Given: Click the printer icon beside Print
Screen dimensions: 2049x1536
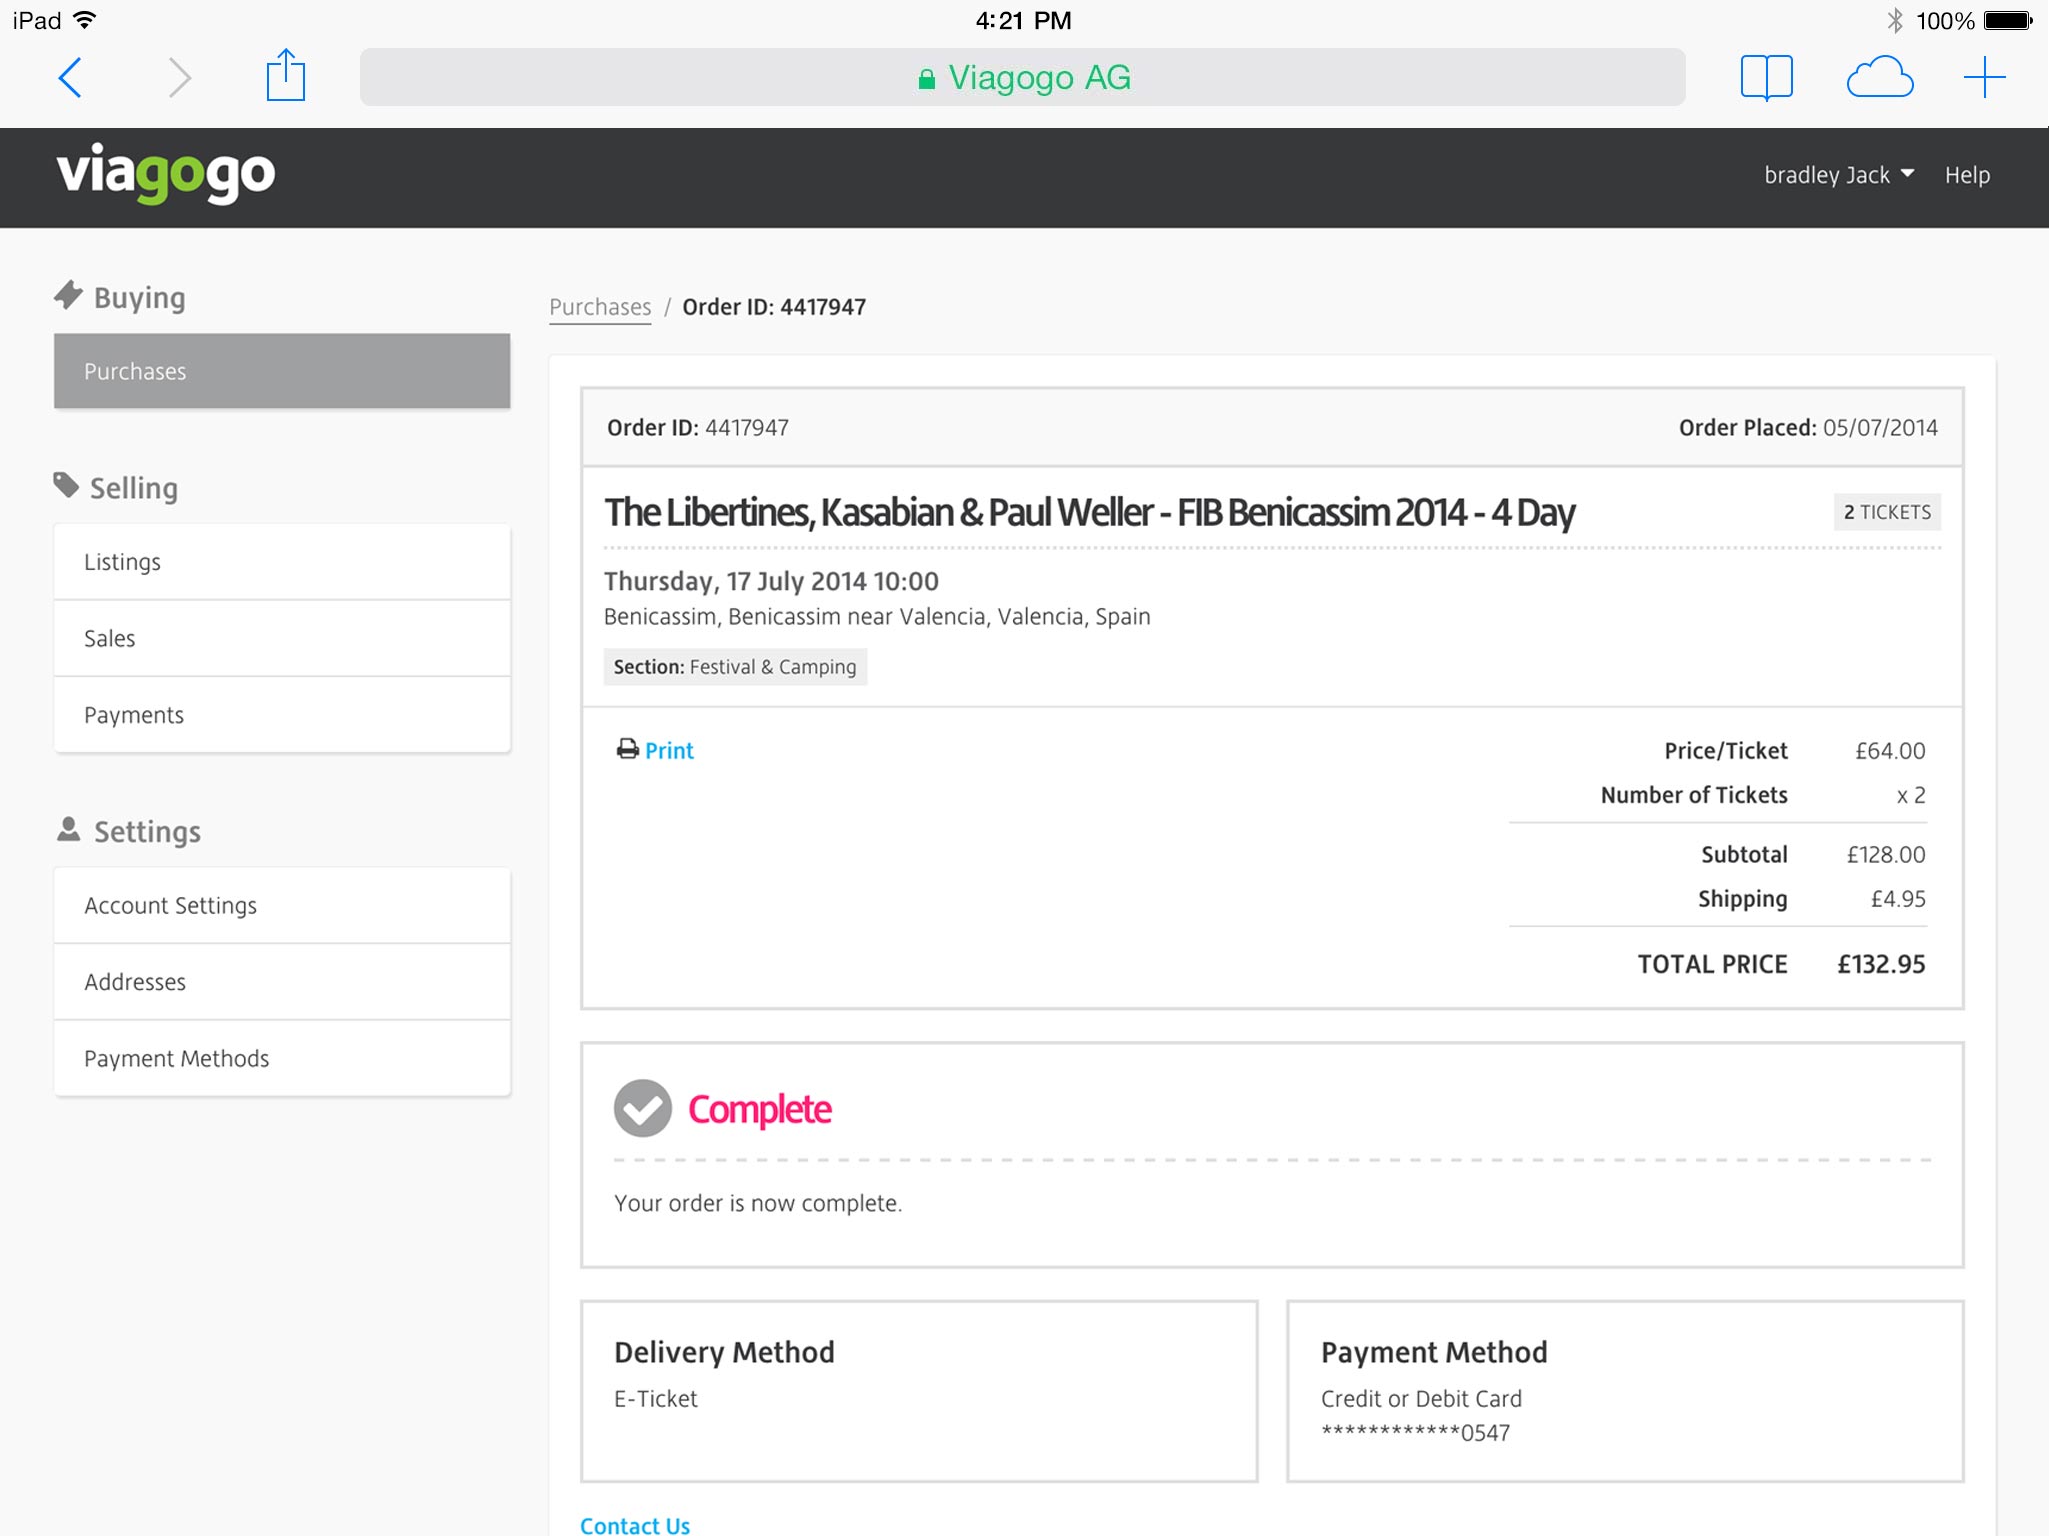Looking at the screenshot, I should tap(627, 749).
